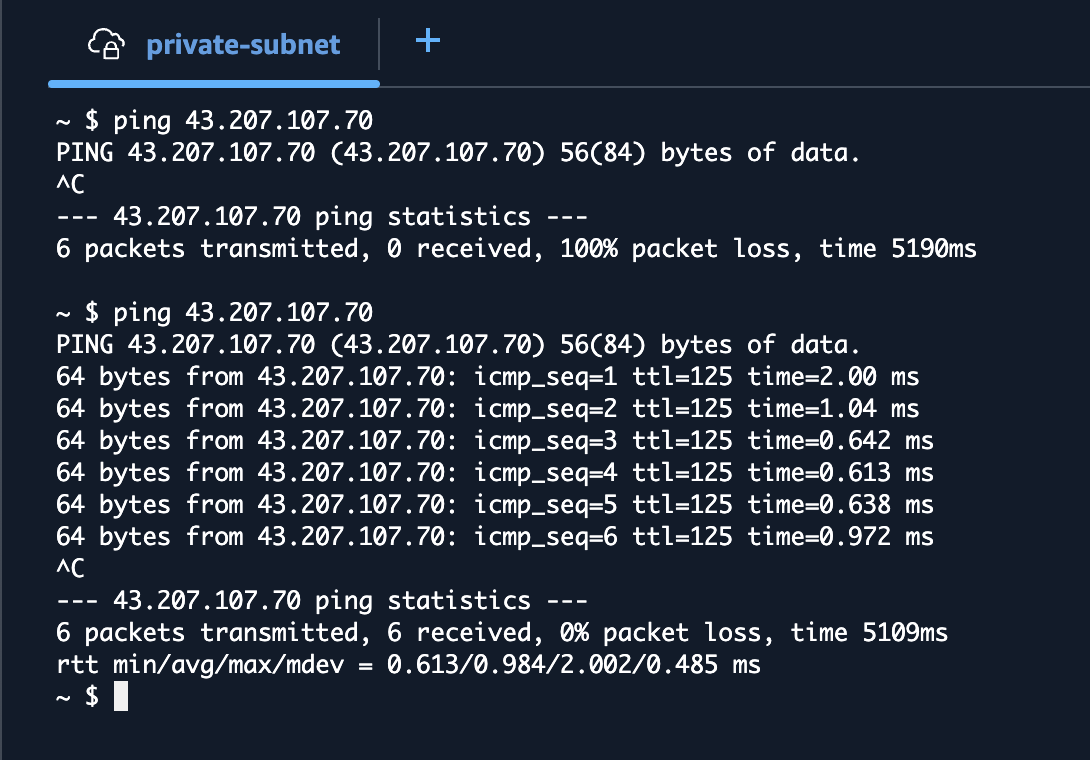Click the second ping 43.207.107.70 command line
Screen dimensions: 1090x760
click(x=214, y=313)
